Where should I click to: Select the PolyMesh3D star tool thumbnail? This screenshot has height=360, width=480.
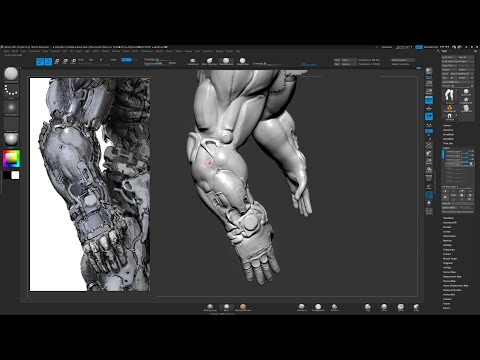click(466, 99)
